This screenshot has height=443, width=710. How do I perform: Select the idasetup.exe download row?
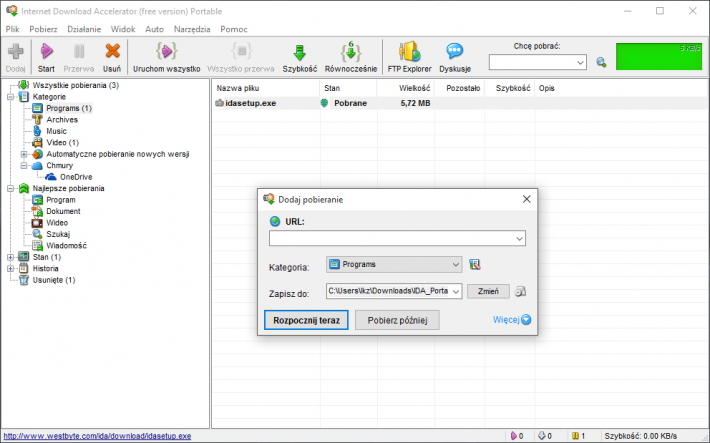point(460,103)
